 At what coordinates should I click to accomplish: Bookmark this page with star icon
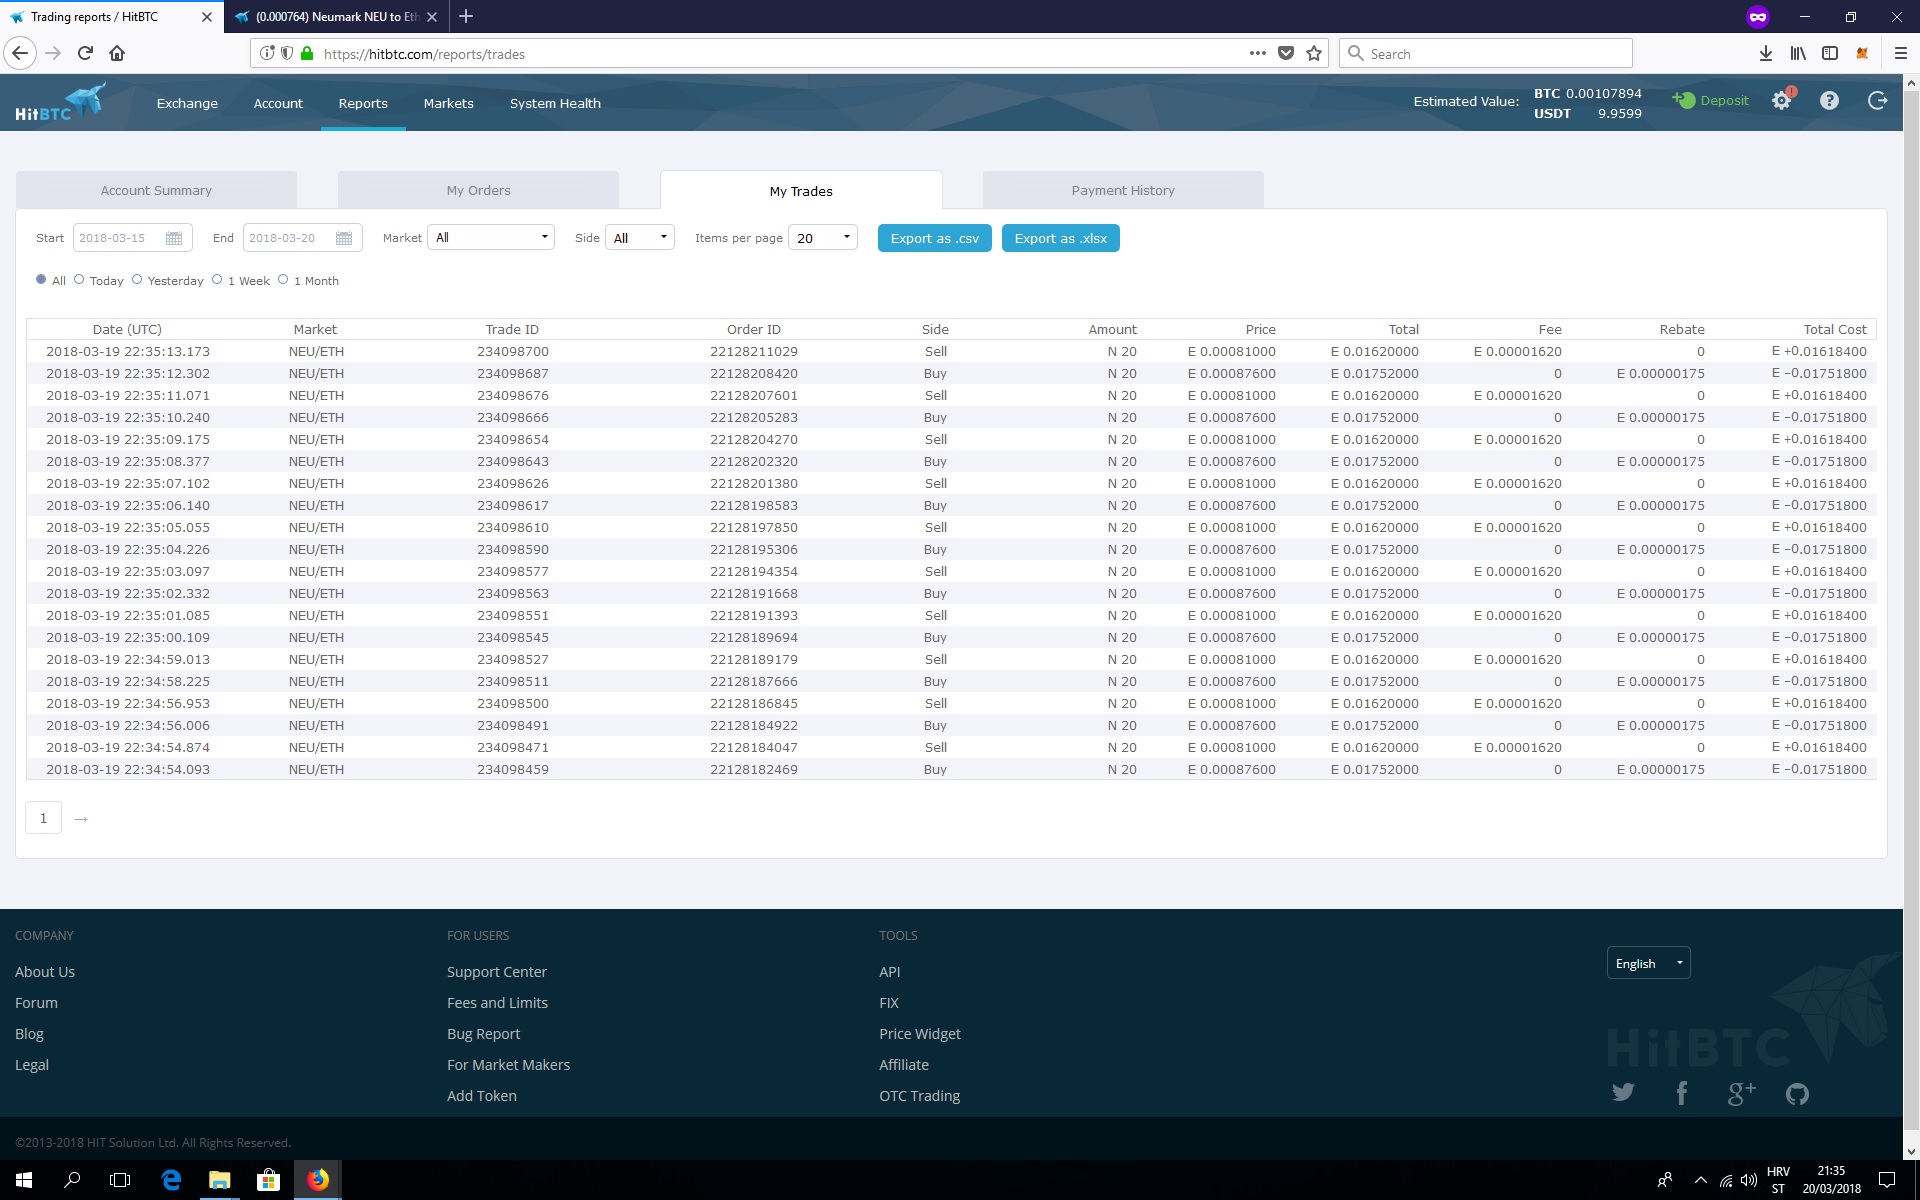(x=1314, y=53)
